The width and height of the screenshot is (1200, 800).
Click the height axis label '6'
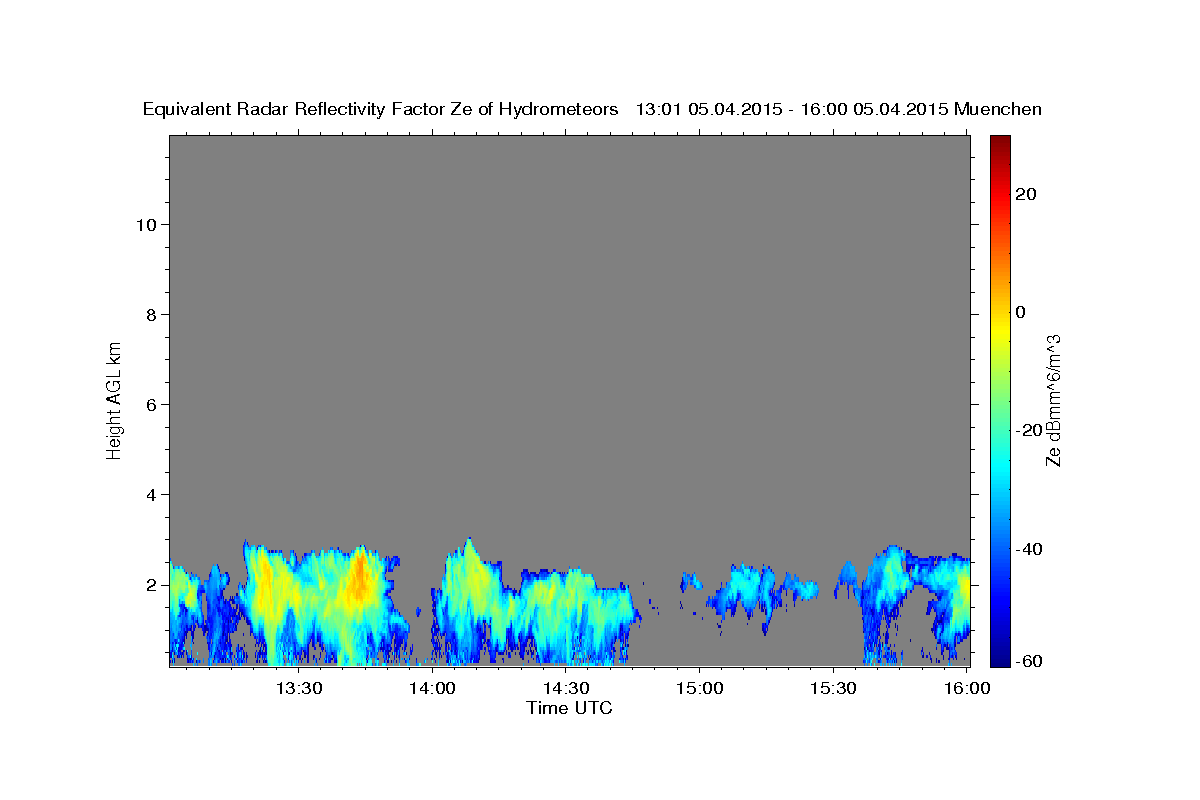(x=150, y=405)
